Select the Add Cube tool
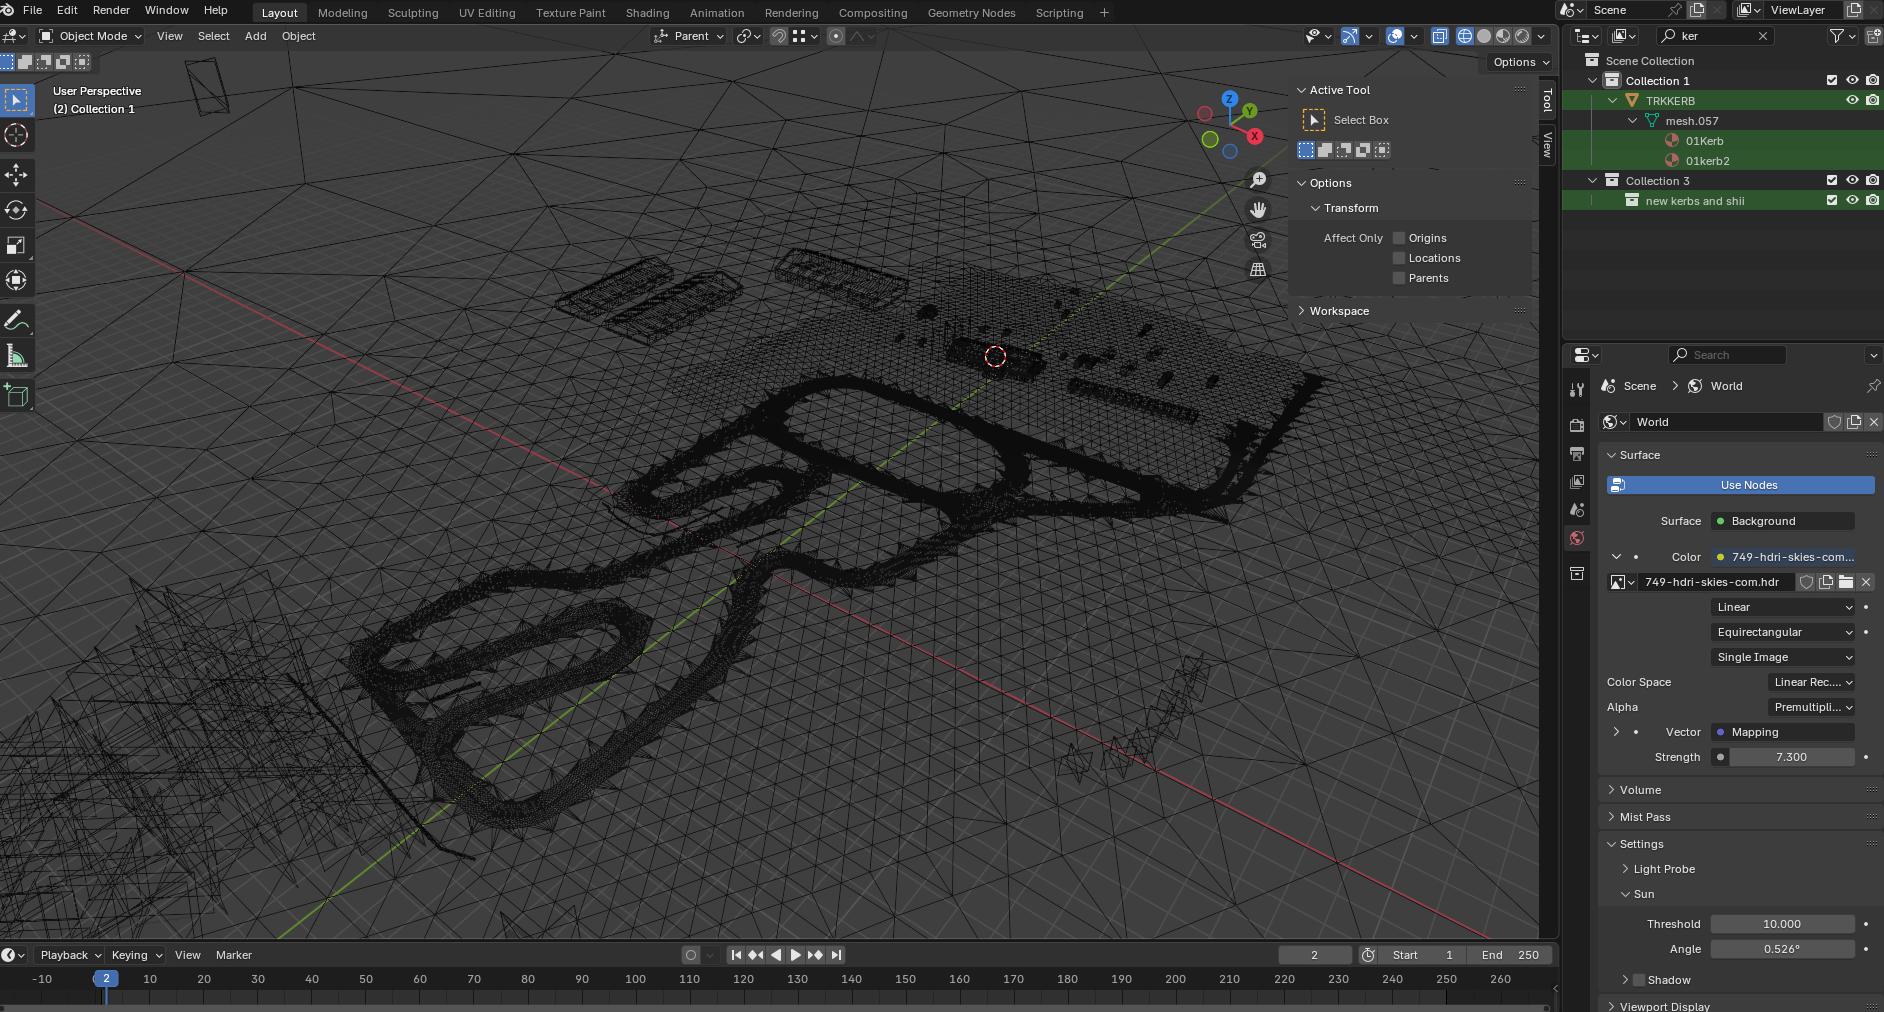Viewport: 1884px width, 1012px height. coord(16,395)
